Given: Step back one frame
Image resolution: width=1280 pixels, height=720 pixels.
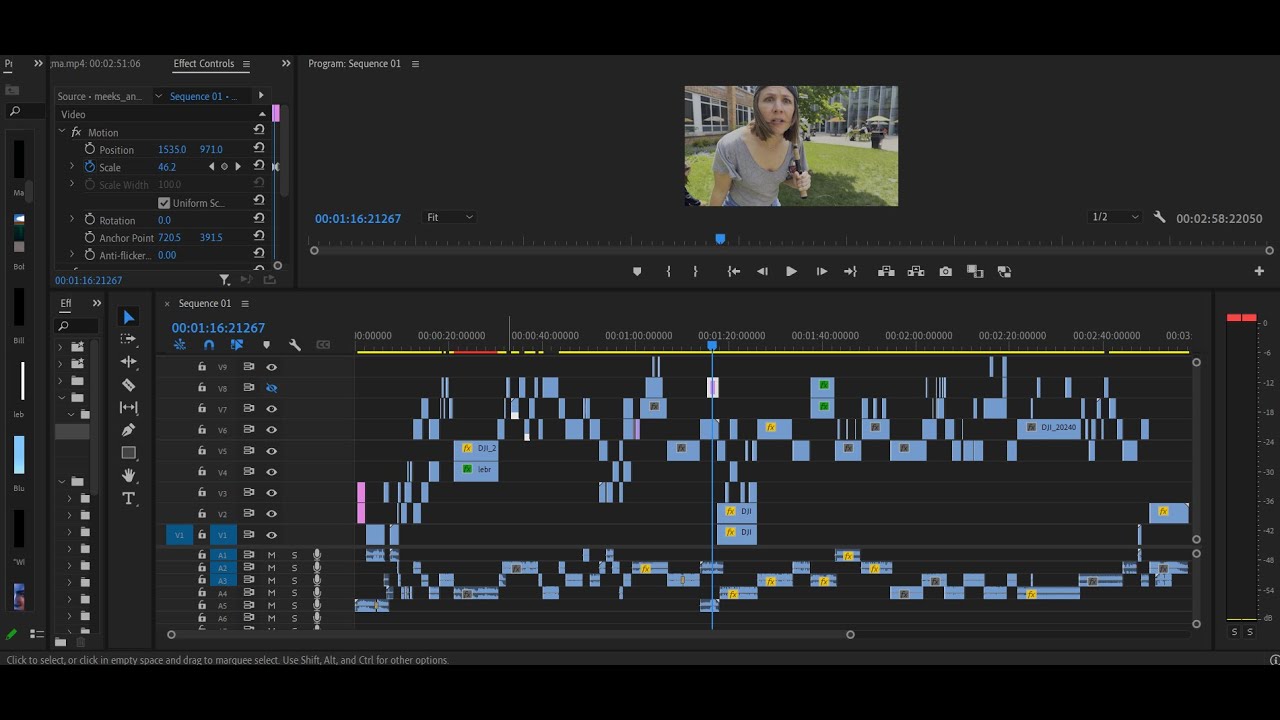Looking at the screenshot, I should click(762, 271).
